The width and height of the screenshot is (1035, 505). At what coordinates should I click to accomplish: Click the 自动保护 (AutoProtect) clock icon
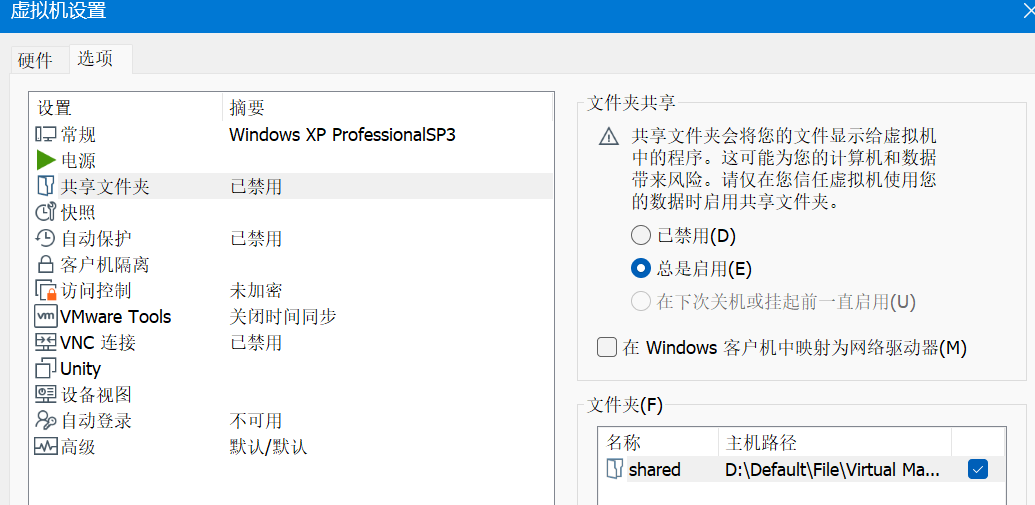tap(46, 238)
